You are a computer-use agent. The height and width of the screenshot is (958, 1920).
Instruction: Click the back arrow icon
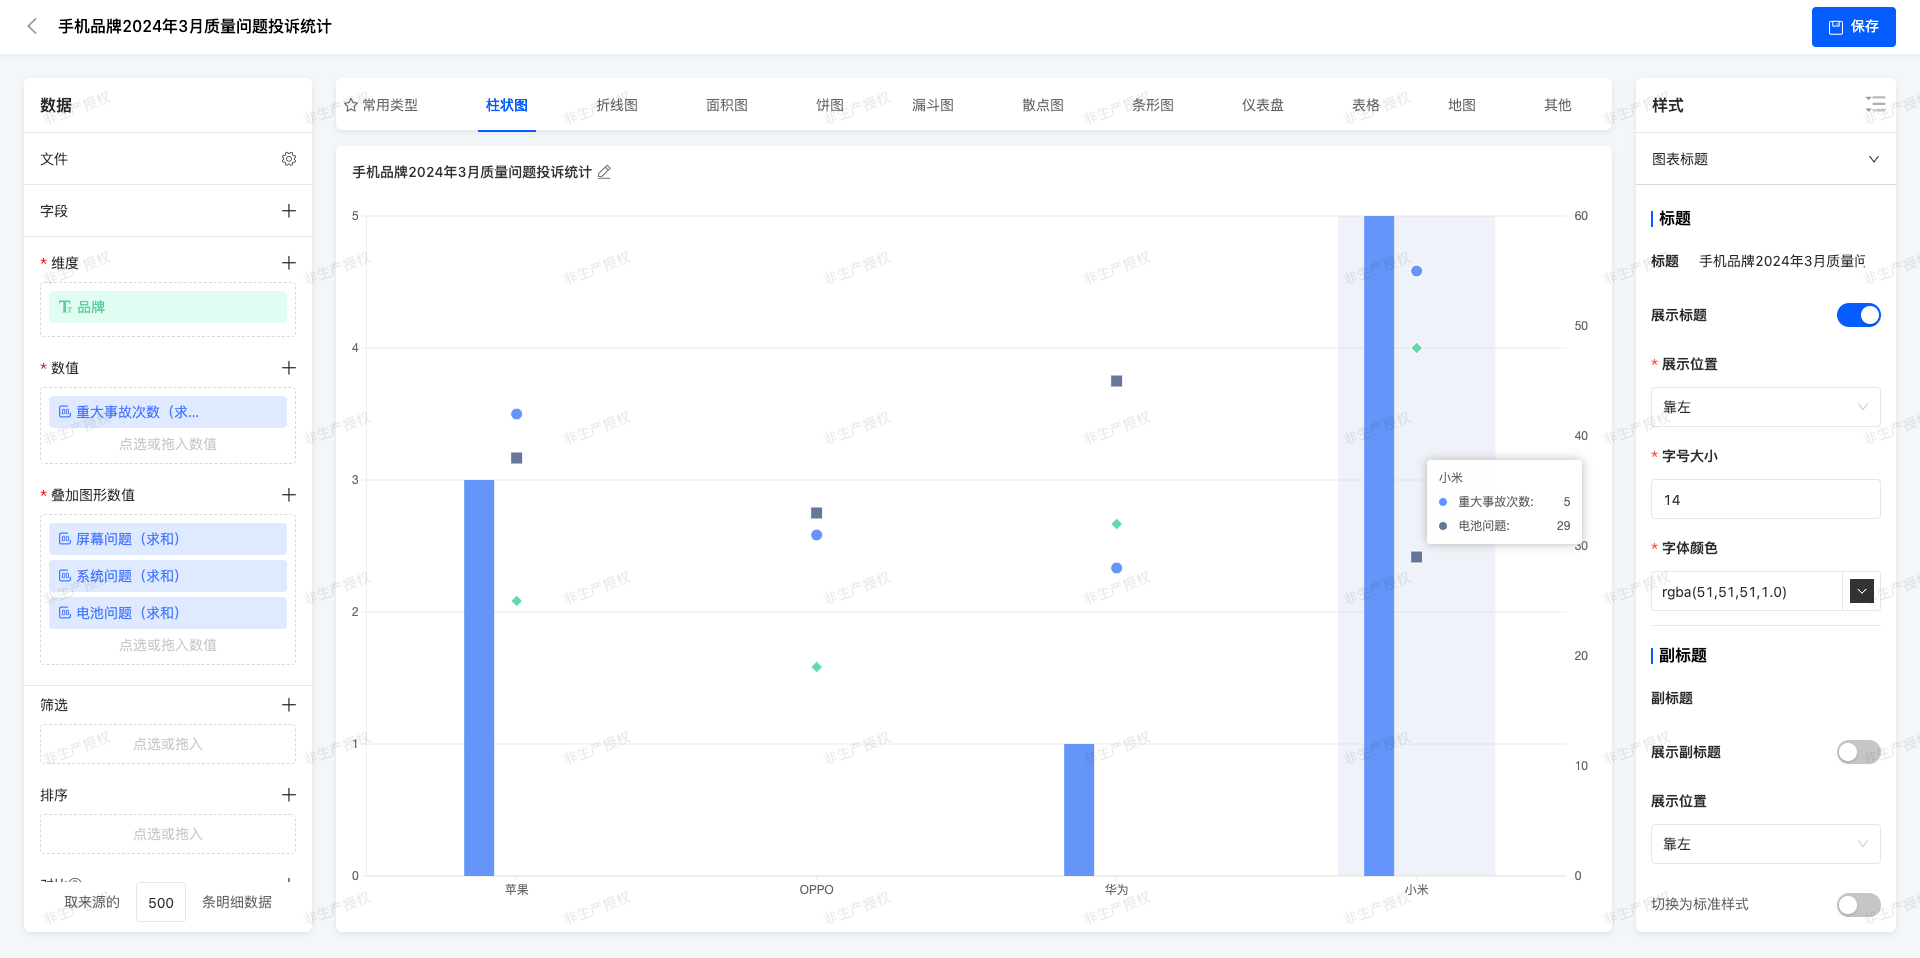point(32,26)
